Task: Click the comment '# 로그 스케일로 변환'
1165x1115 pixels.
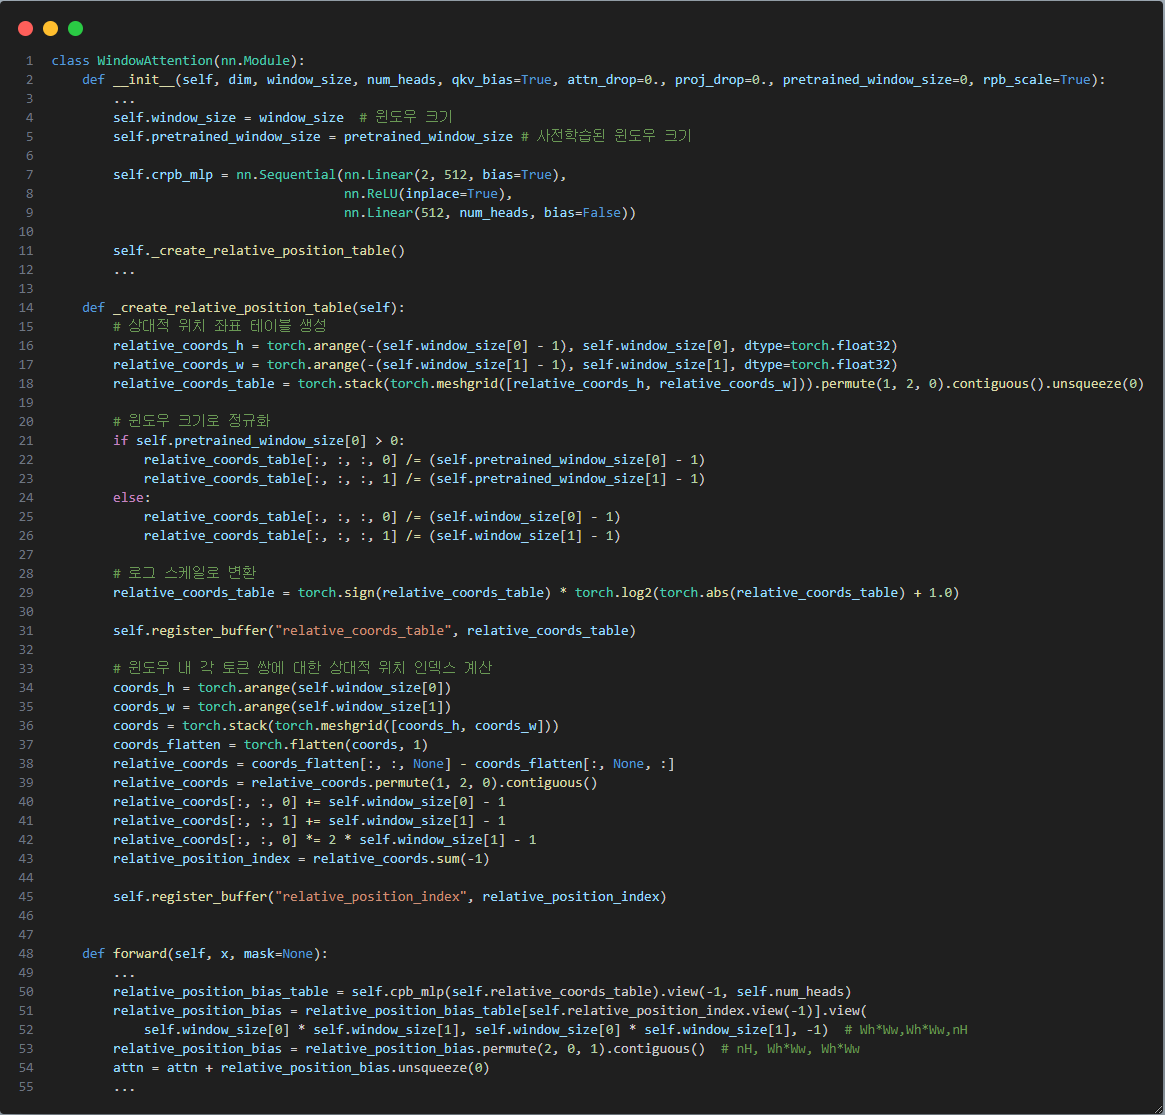Action: (184, 573)
